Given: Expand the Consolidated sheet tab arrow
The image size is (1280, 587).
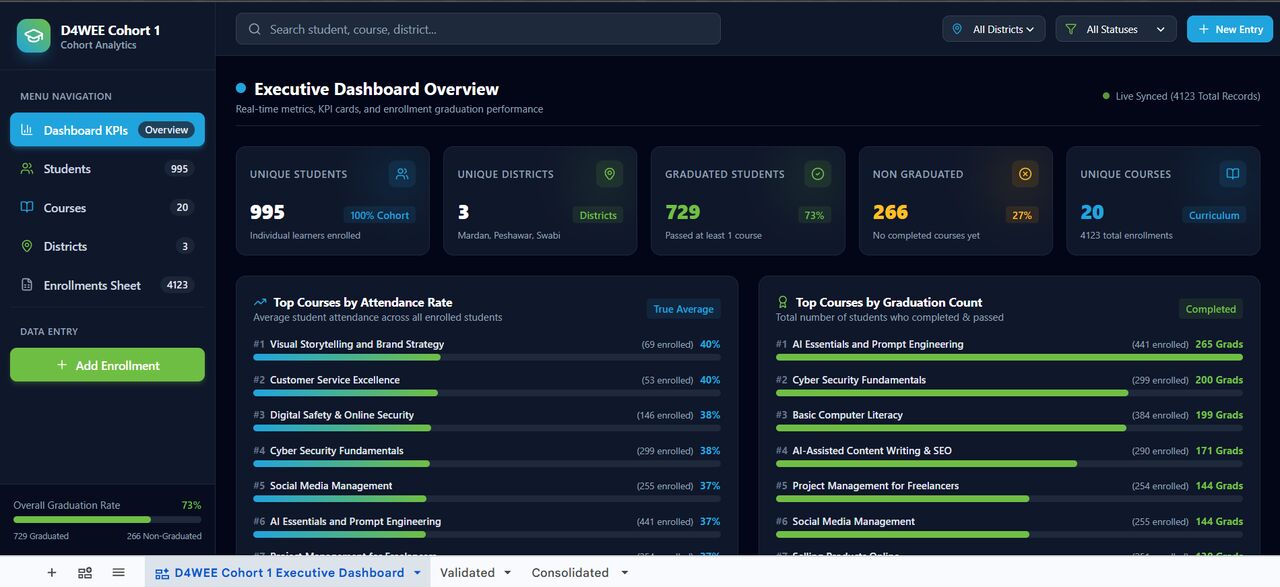Looking at the screenshot, I should [x=625, y=573].
